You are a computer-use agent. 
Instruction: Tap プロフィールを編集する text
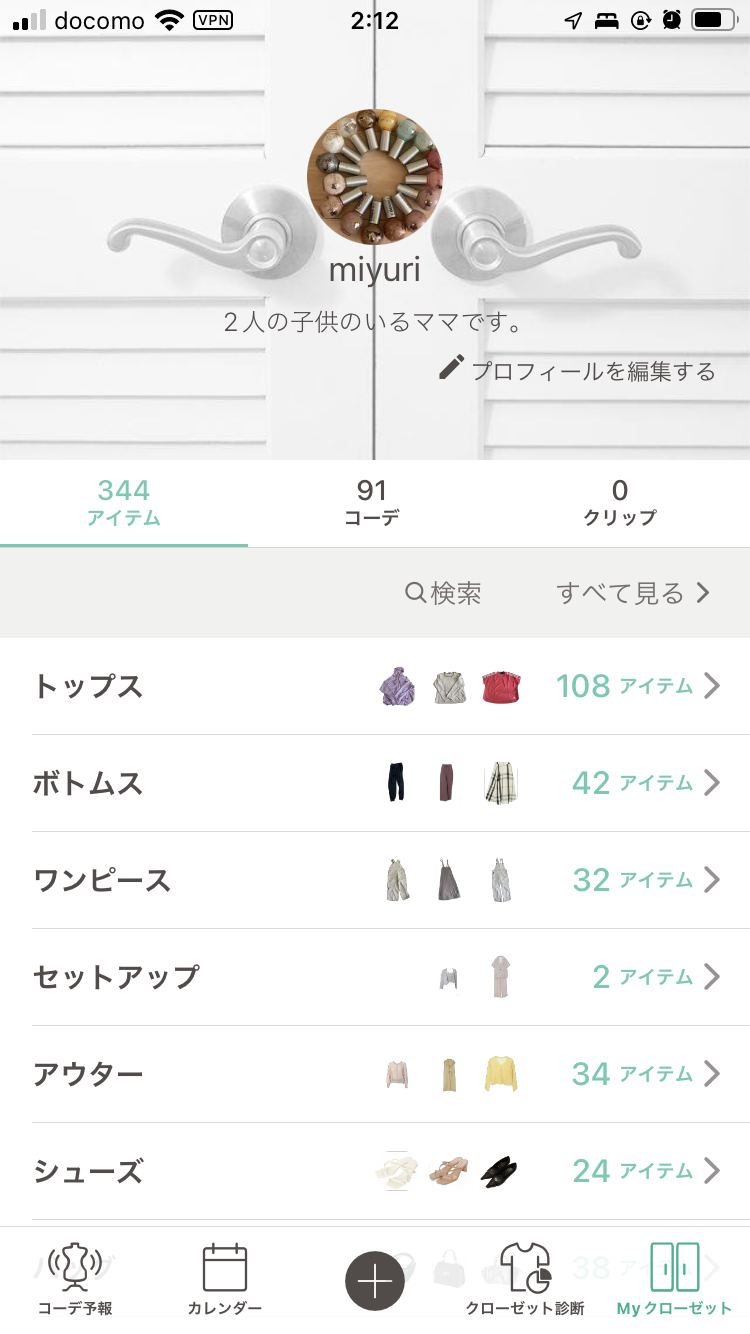pos(593,372)
